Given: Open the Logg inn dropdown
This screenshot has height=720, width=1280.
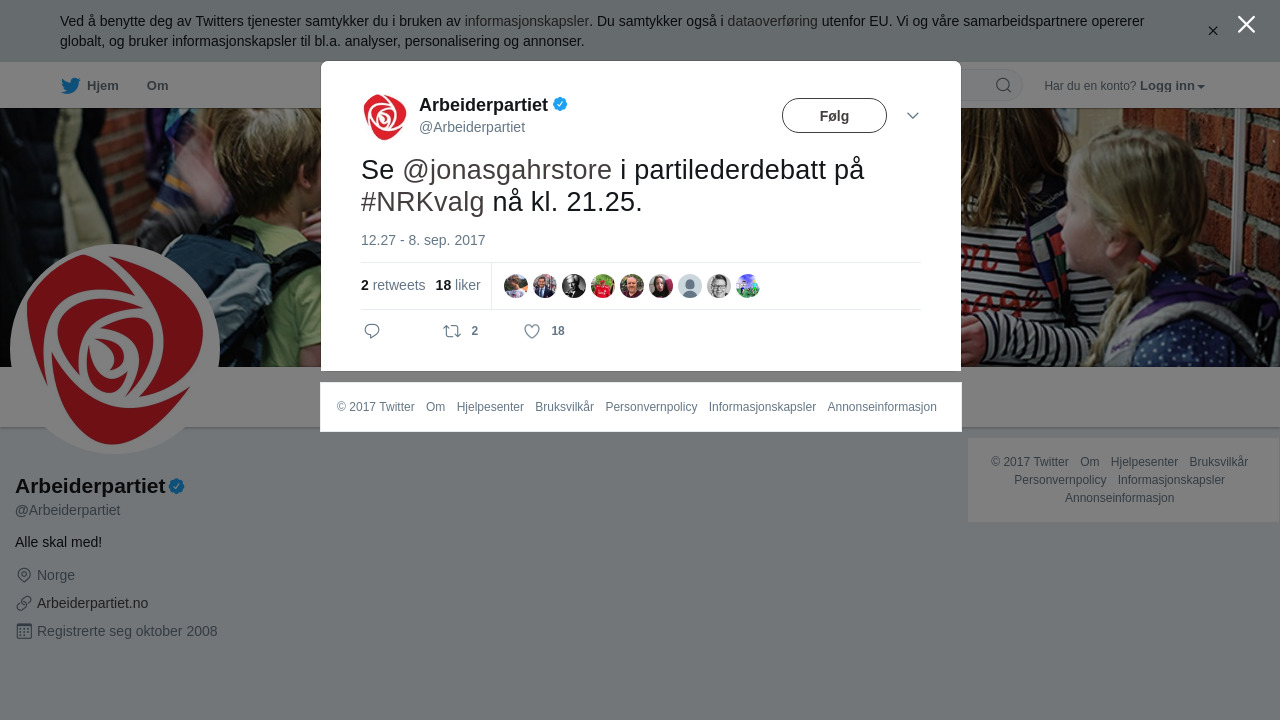Looking at the screenshot, I should pyautogui.click(x=1172, y=86).
